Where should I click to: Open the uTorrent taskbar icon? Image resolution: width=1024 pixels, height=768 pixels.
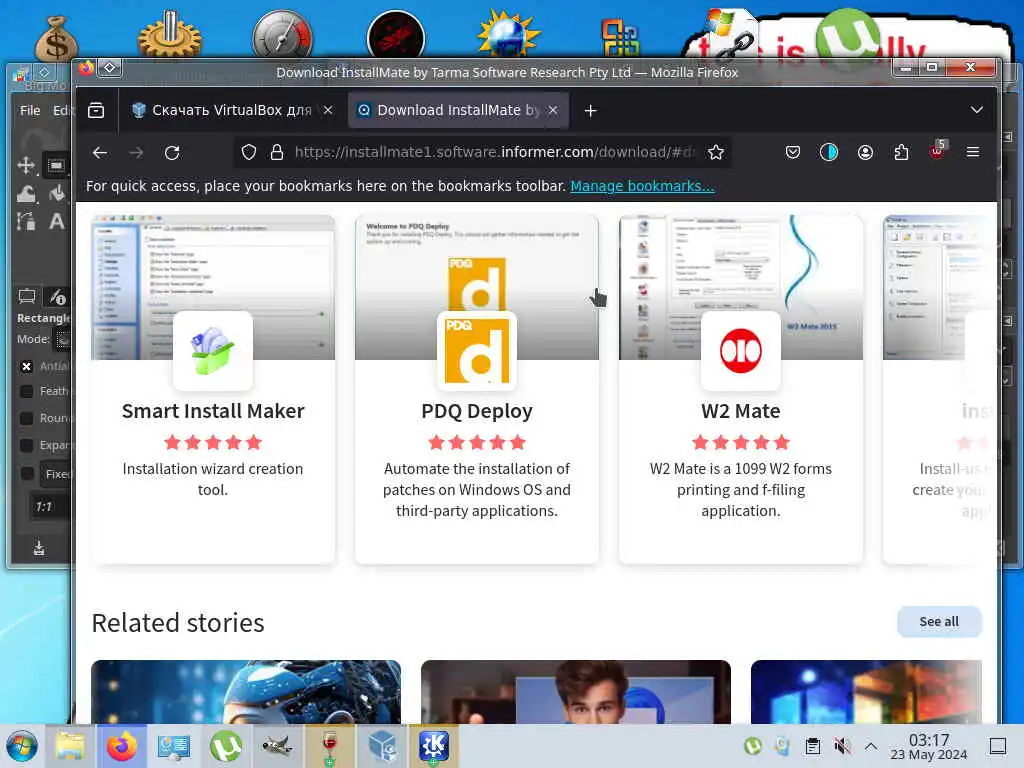(226, 746)
